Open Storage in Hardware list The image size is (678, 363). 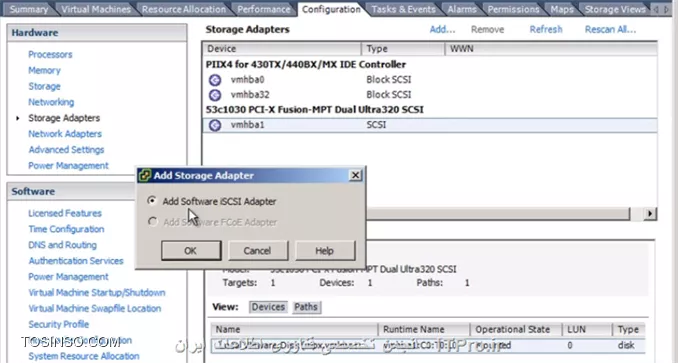44,86
